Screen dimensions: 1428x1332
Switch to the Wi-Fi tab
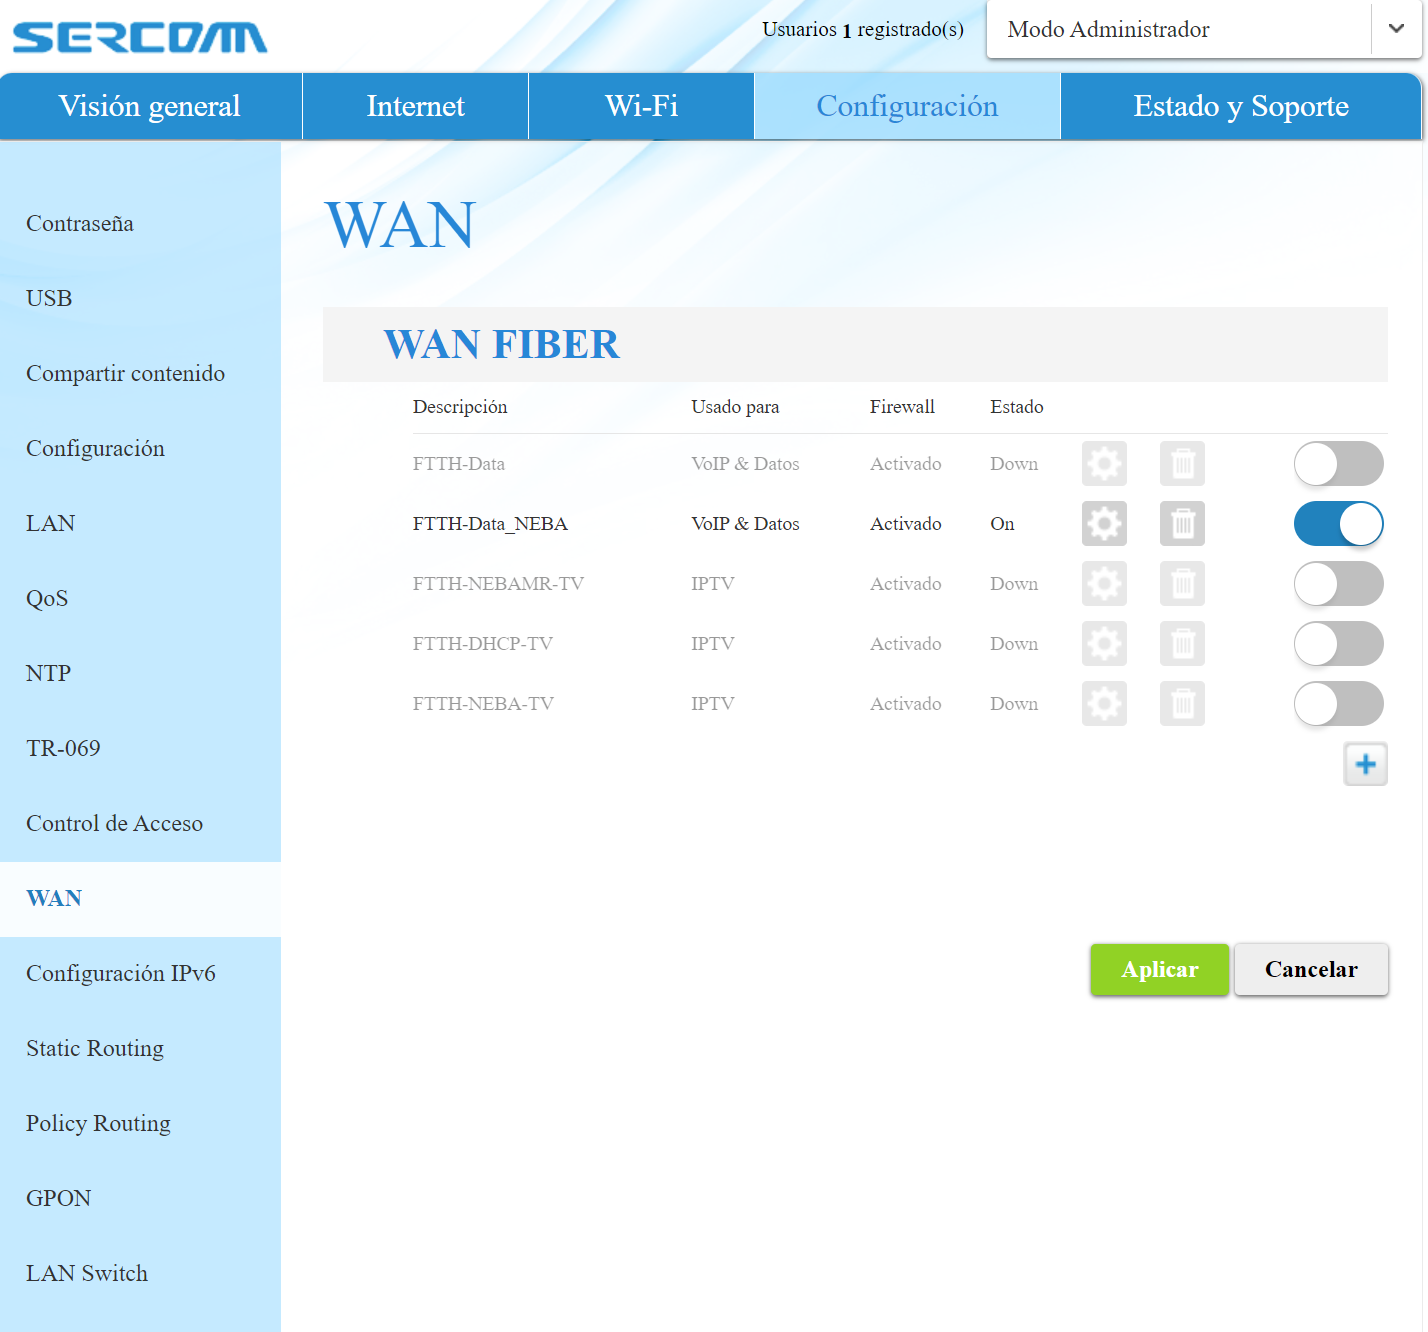point(640,106)
